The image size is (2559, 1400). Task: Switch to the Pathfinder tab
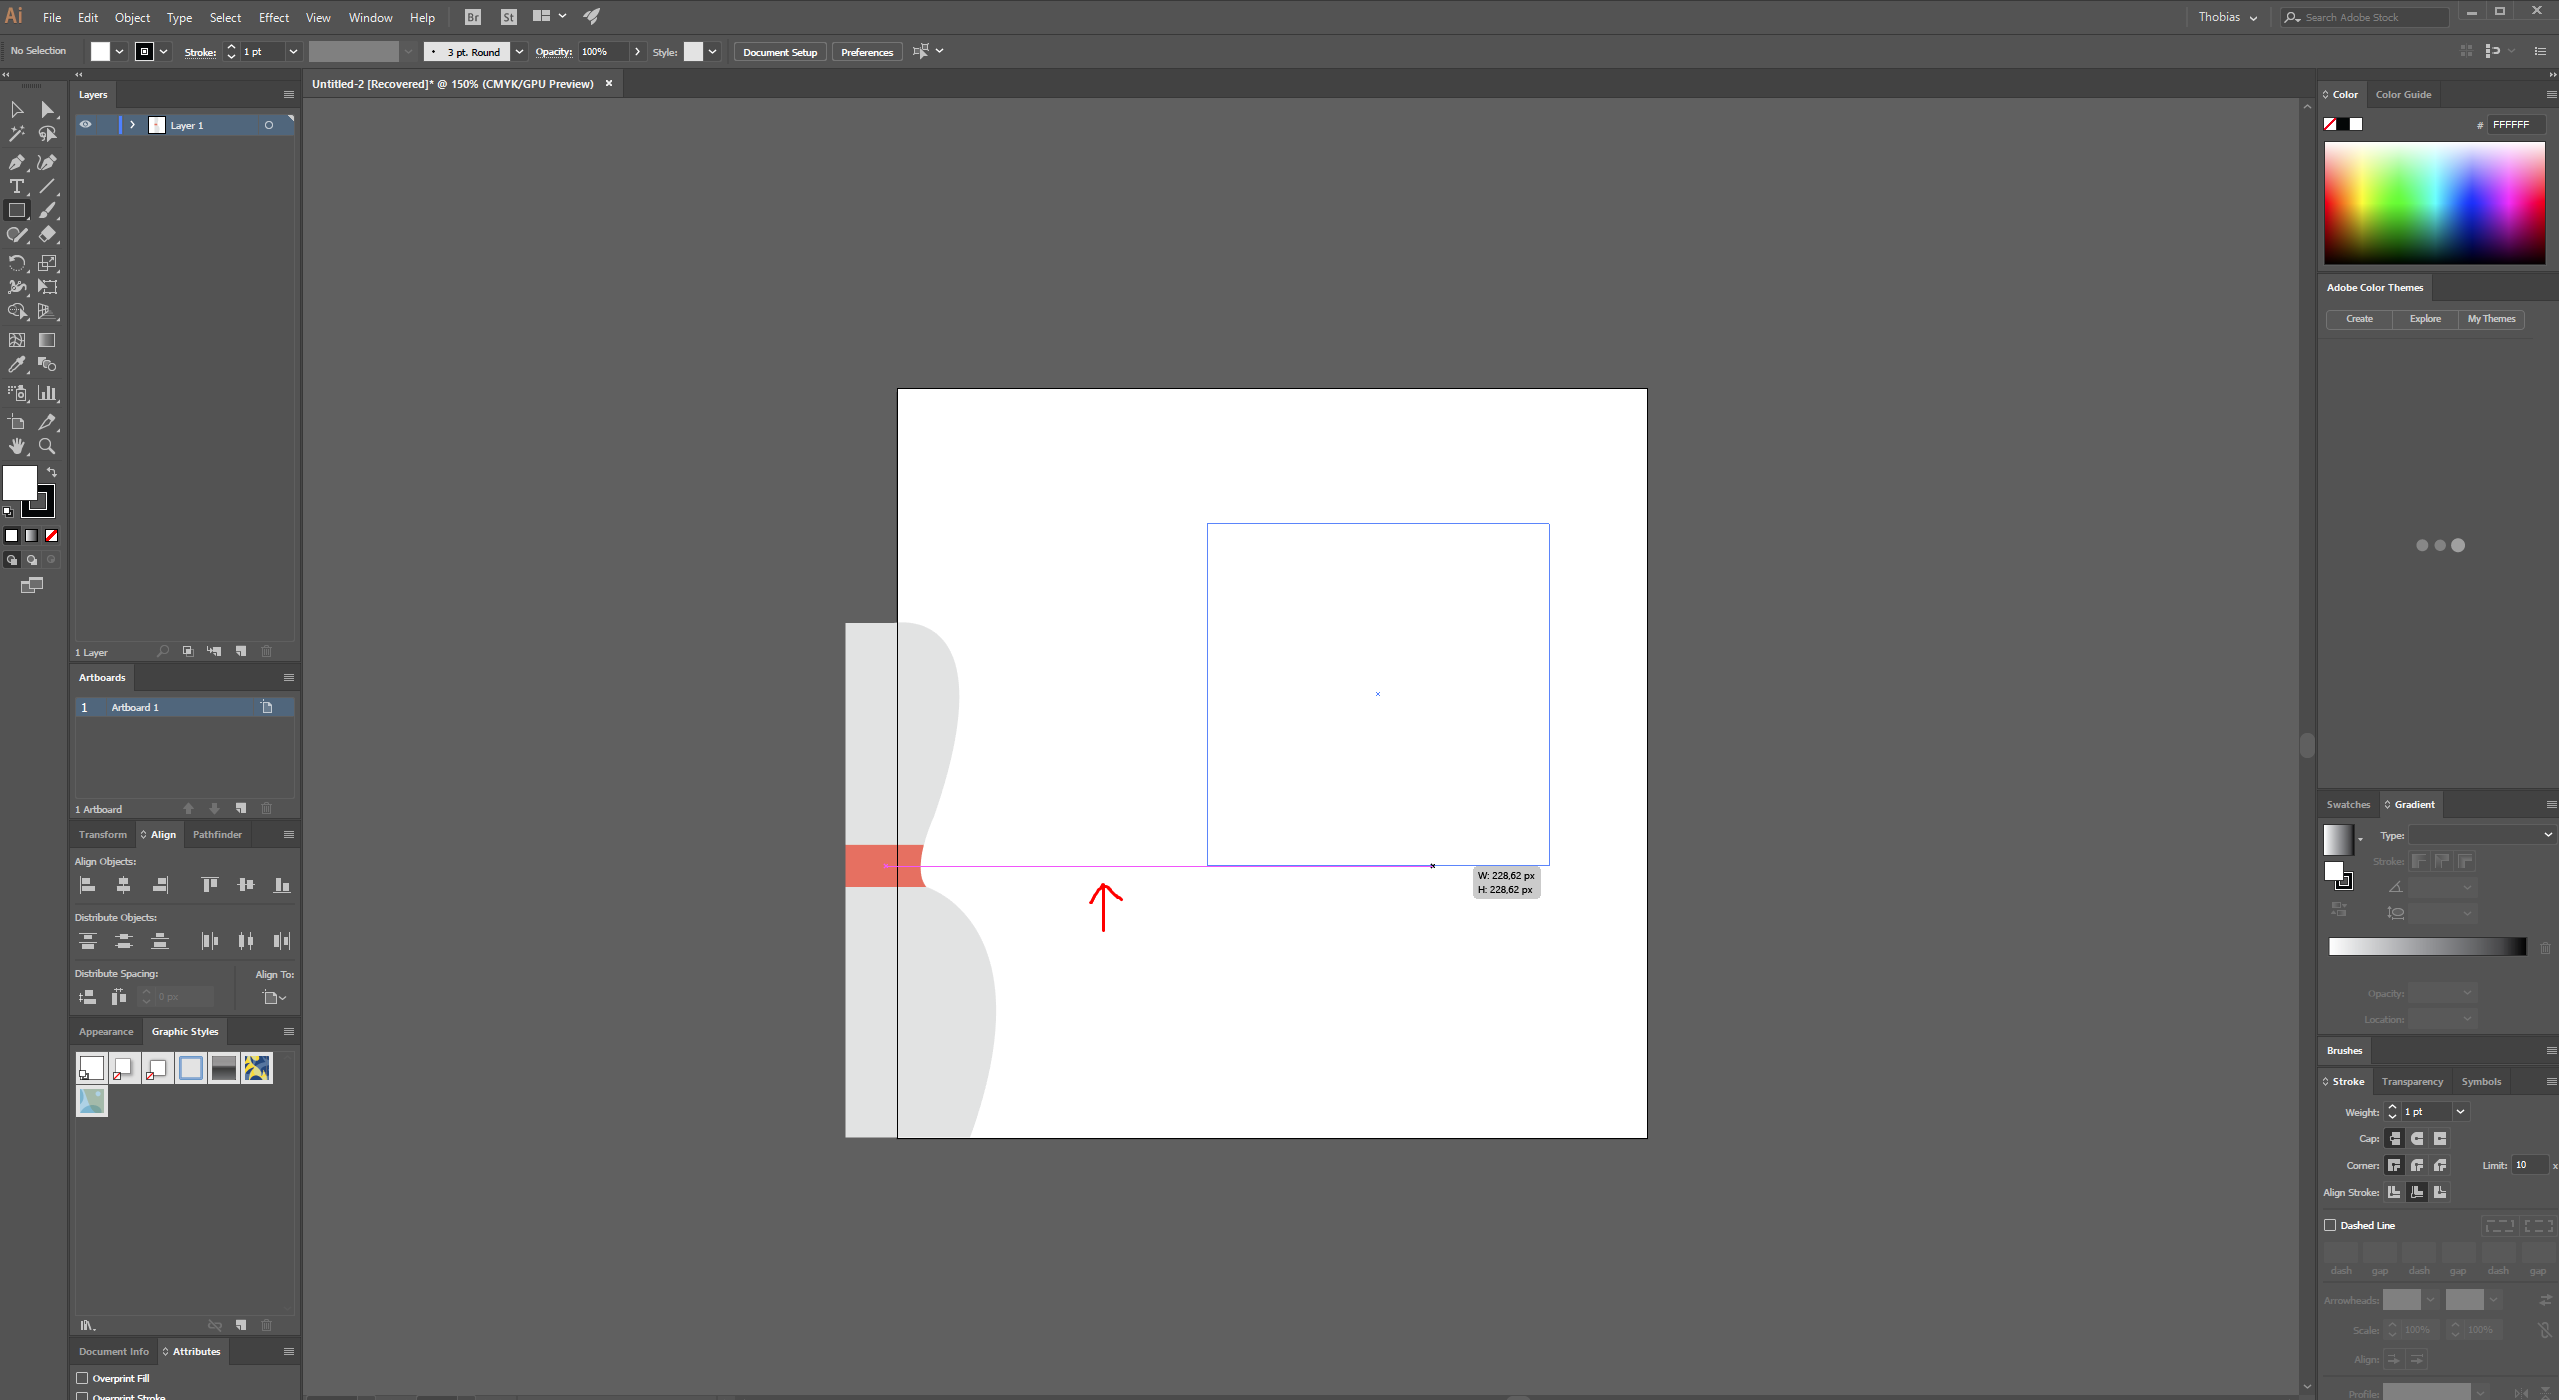pos(217,834)
